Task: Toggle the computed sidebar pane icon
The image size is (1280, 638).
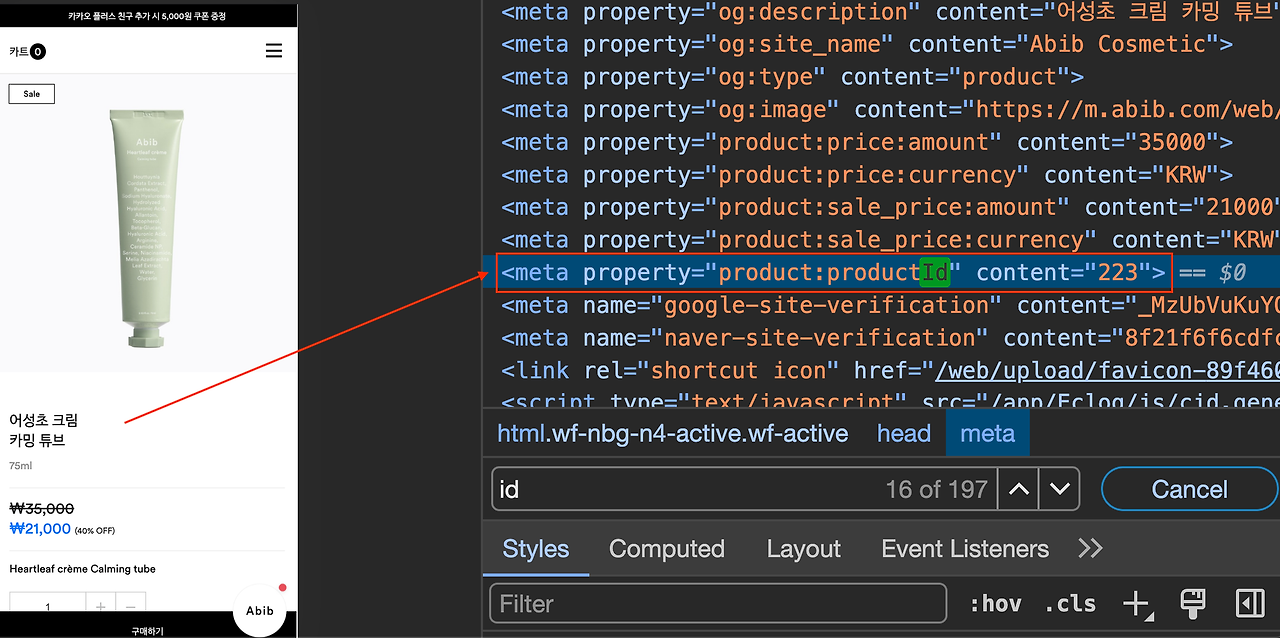Action: click(x=1250, y=603)
